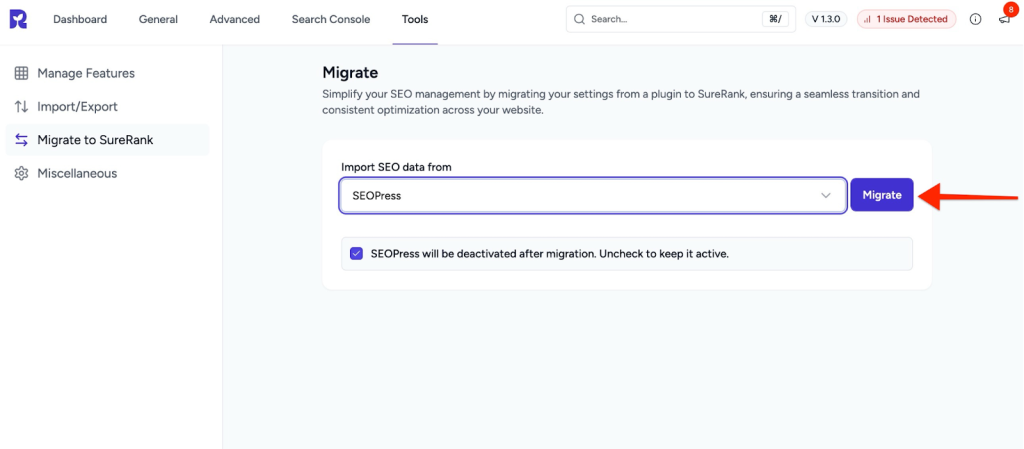Viewport: 1024px width, 449px height.
Task: Click the 'Import SEO data from' label
Action: 396,167
